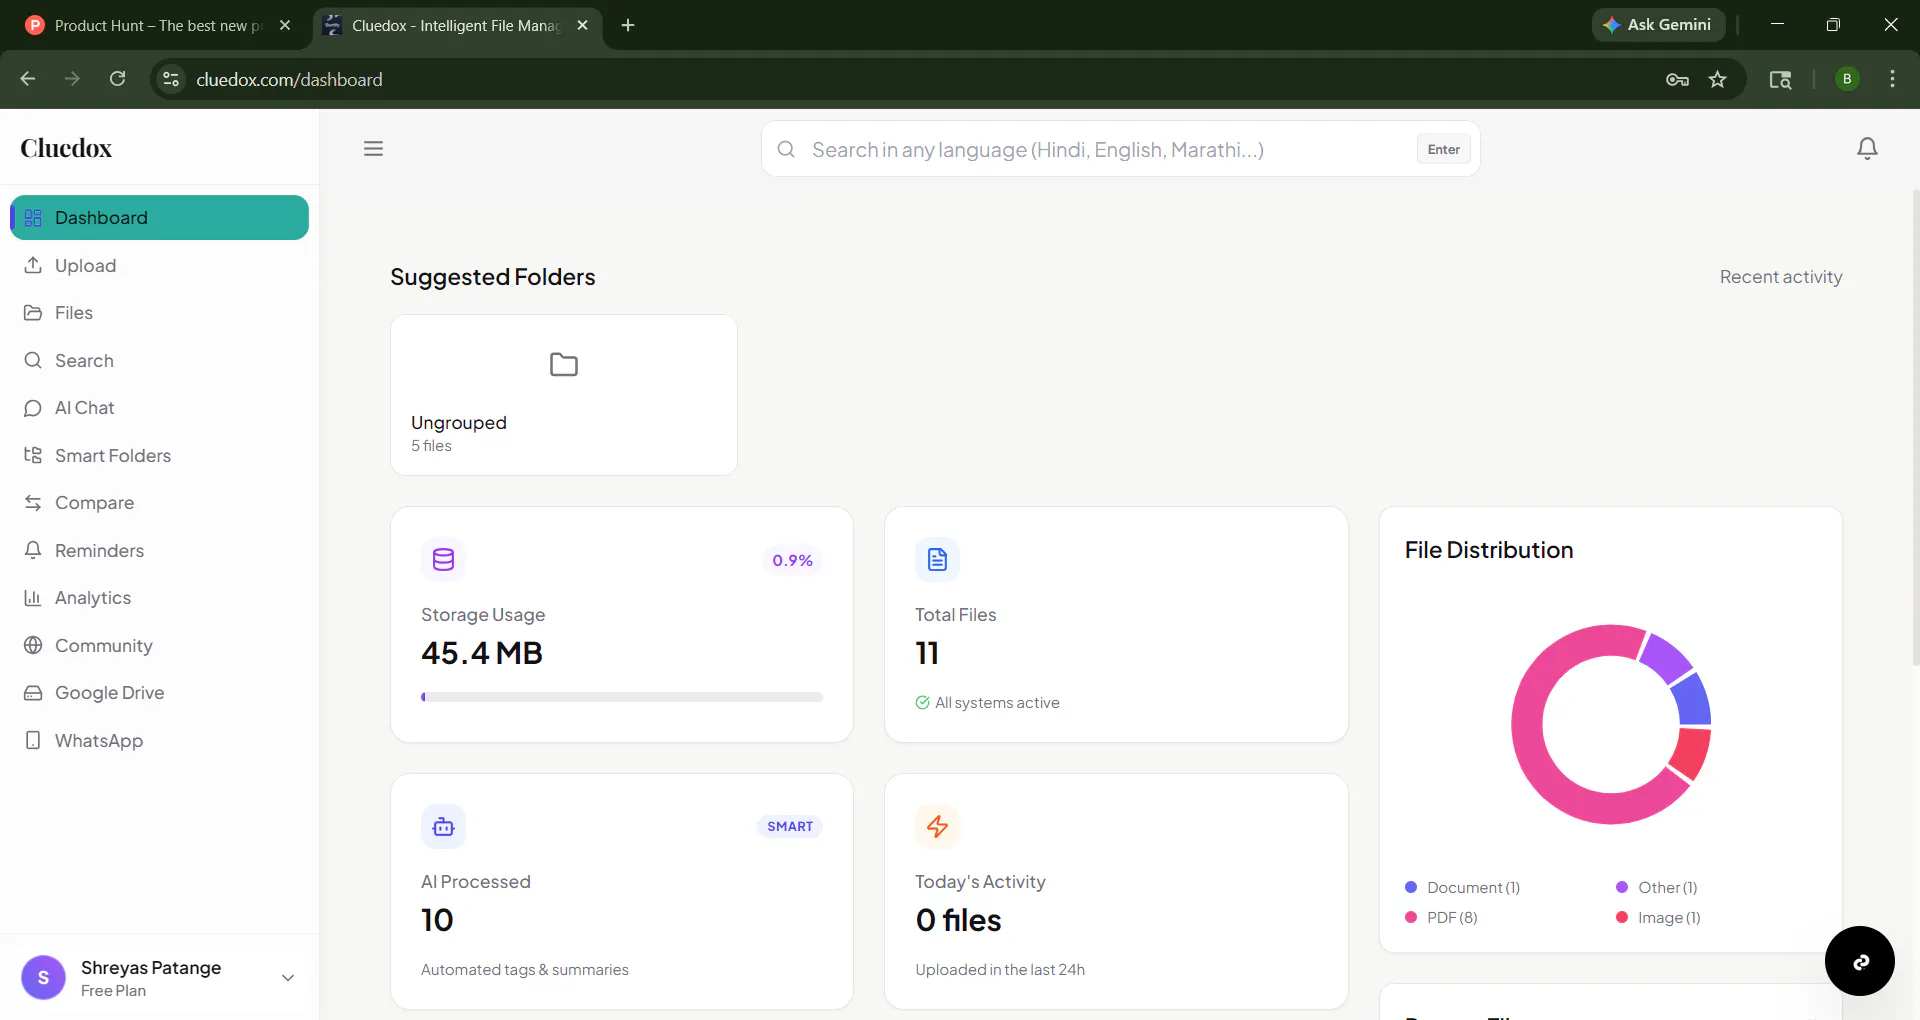Open the password manager key icon
Image resolution: width=1920 pixels, height=1020 pixels.
coord(1677,79)
